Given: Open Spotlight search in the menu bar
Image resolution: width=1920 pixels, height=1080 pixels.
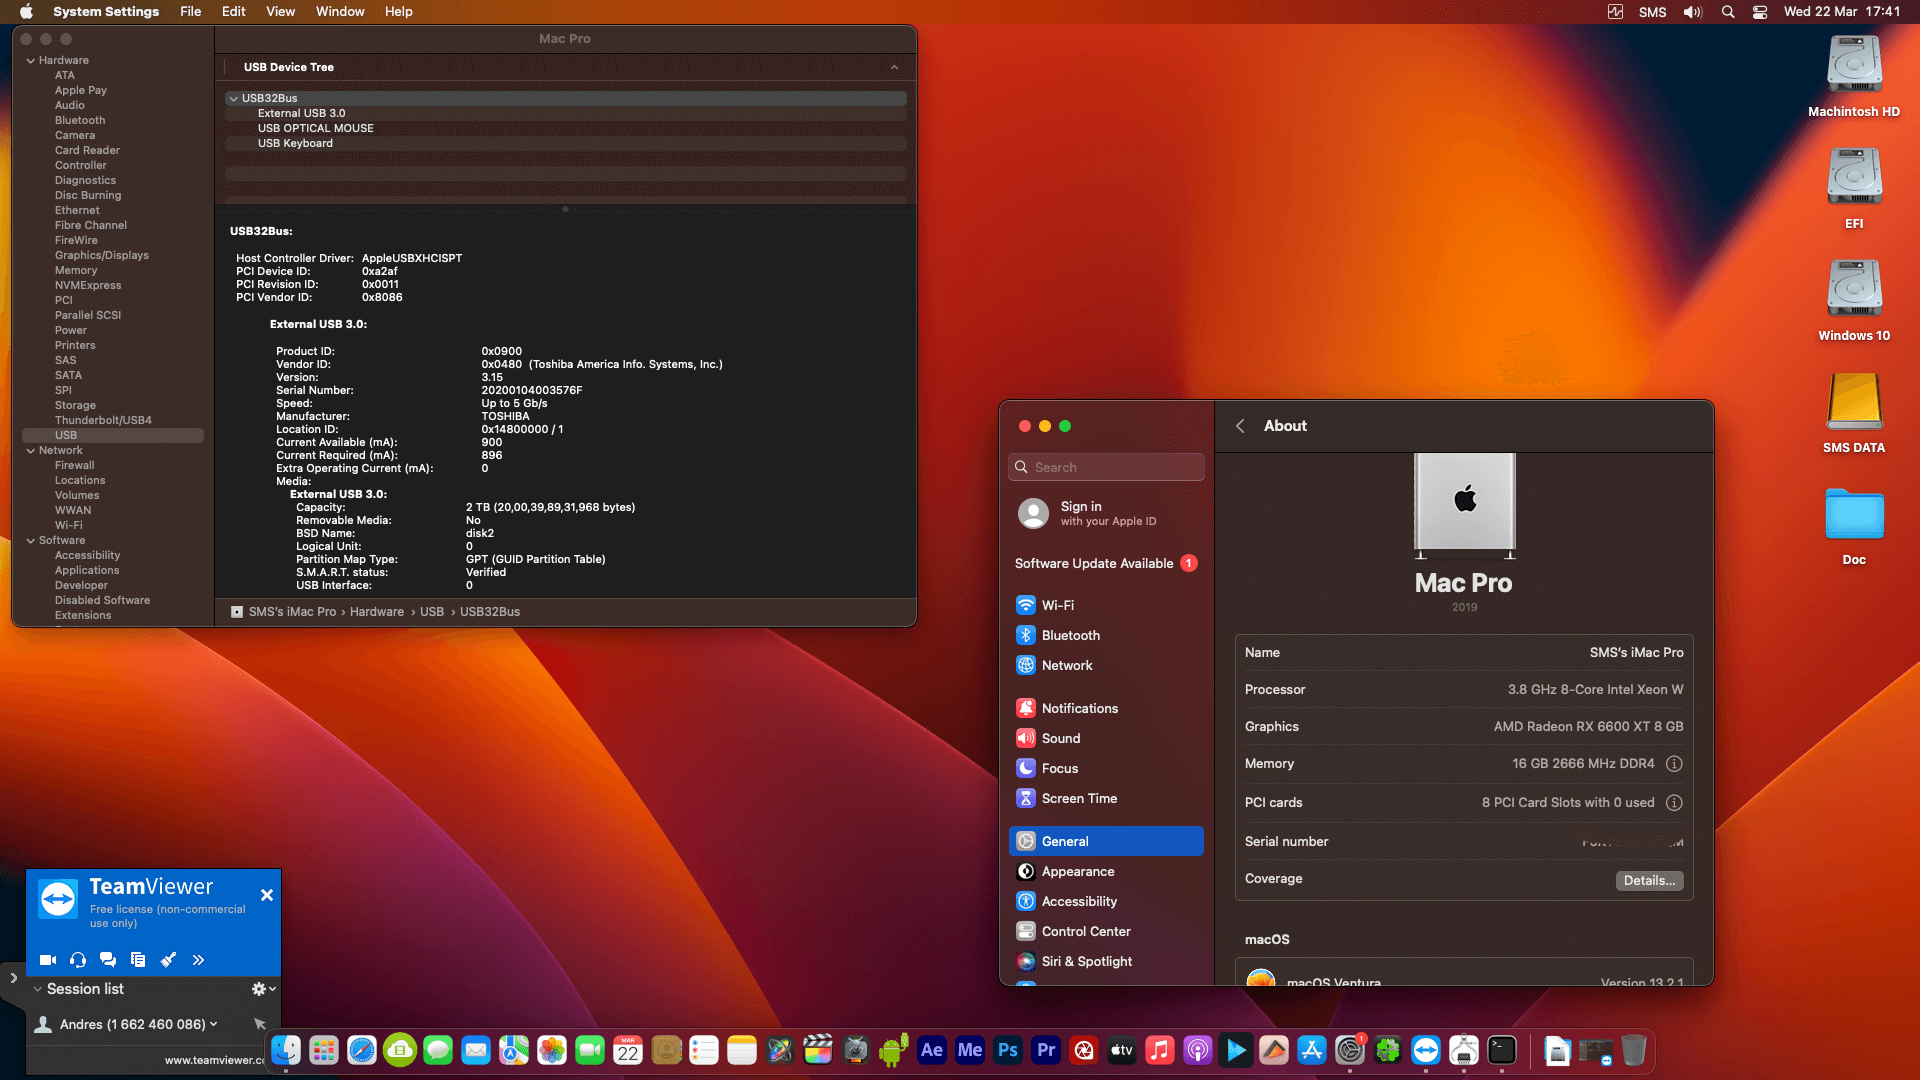Looking at the screenshot, I should tap(1727, 12).
